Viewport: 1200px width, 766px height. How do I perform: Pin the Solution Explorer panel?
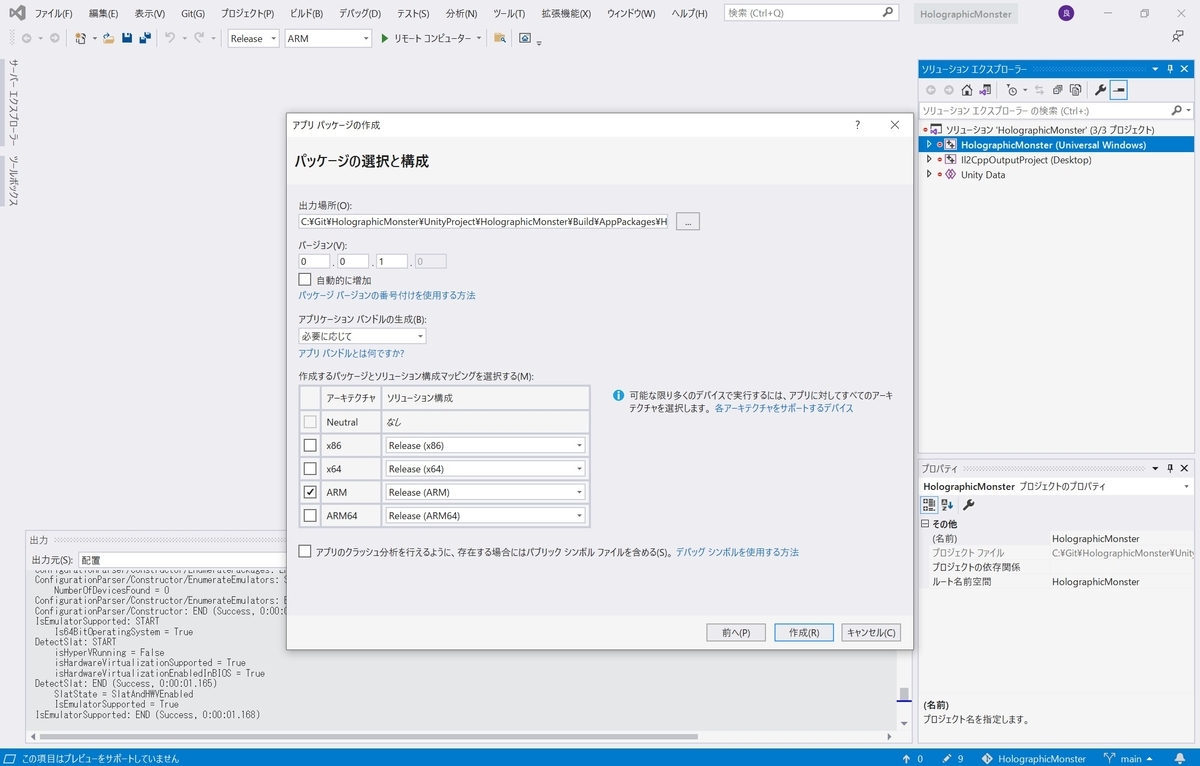(x=1170, y=69)
